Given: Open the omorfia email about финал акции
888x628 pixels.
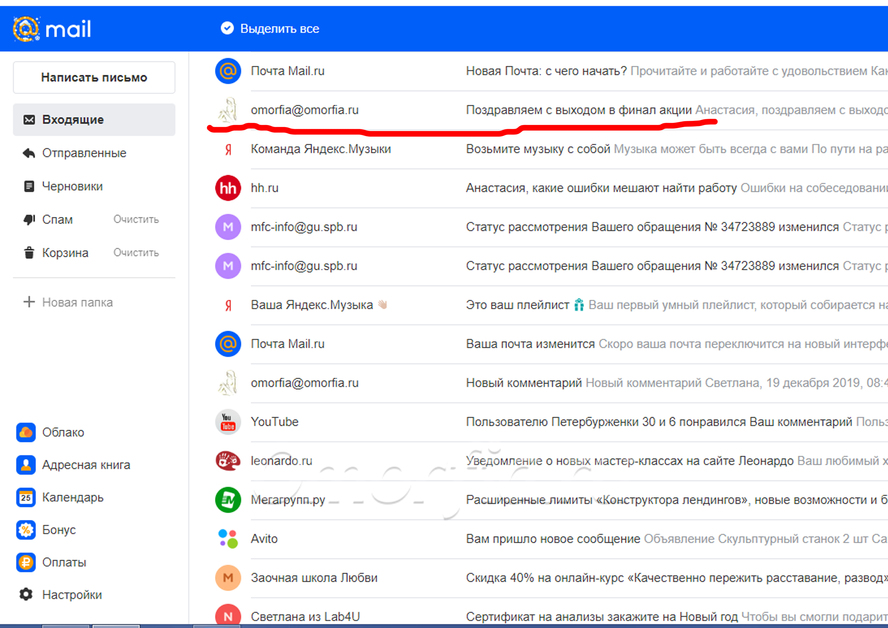Looking at the screenshot, I should (x=548, y=110).
